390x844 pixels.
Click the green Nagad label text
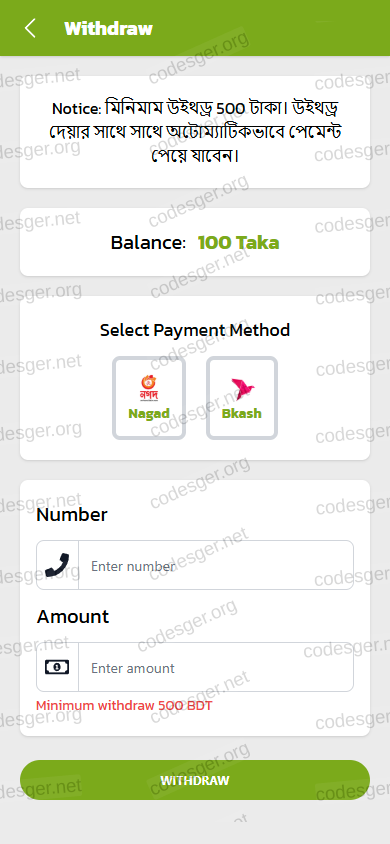(149, 413)
